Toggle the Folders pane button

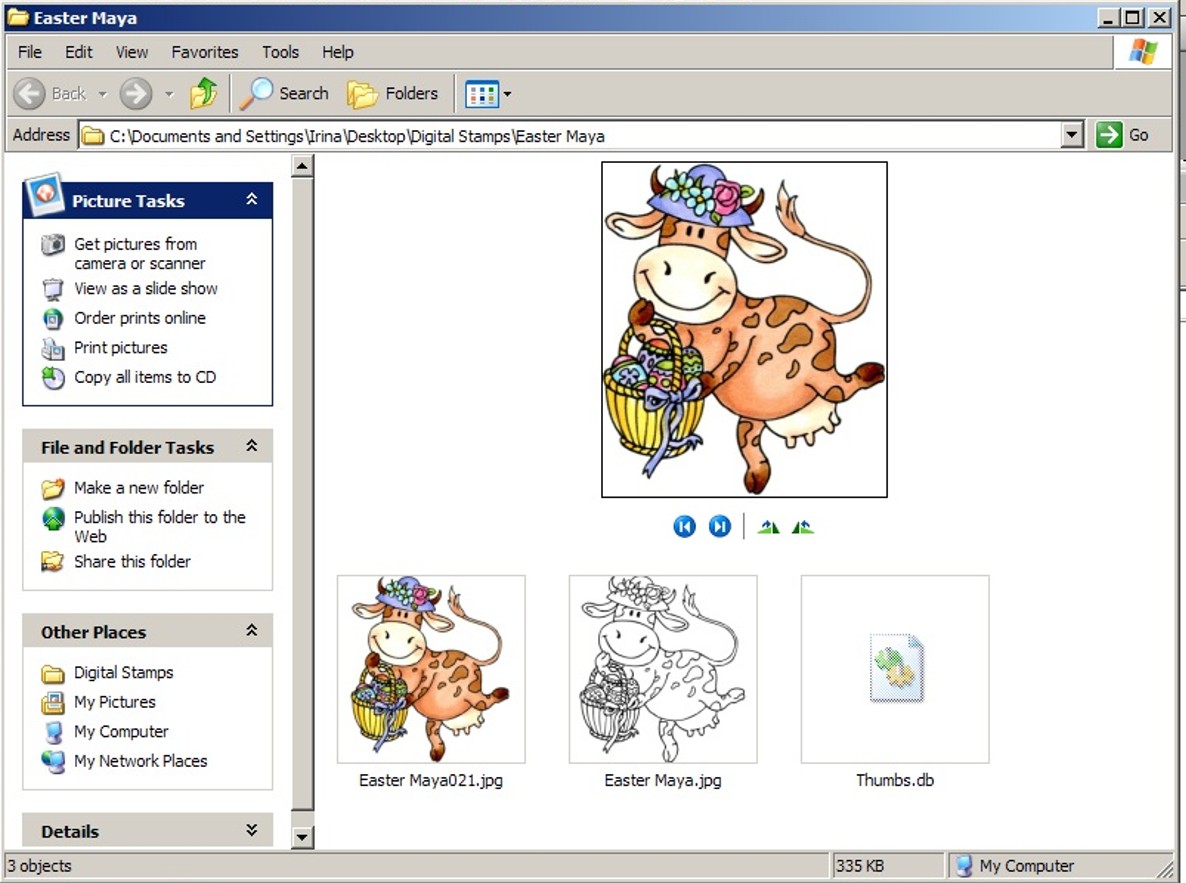click(x=393, y=94)
